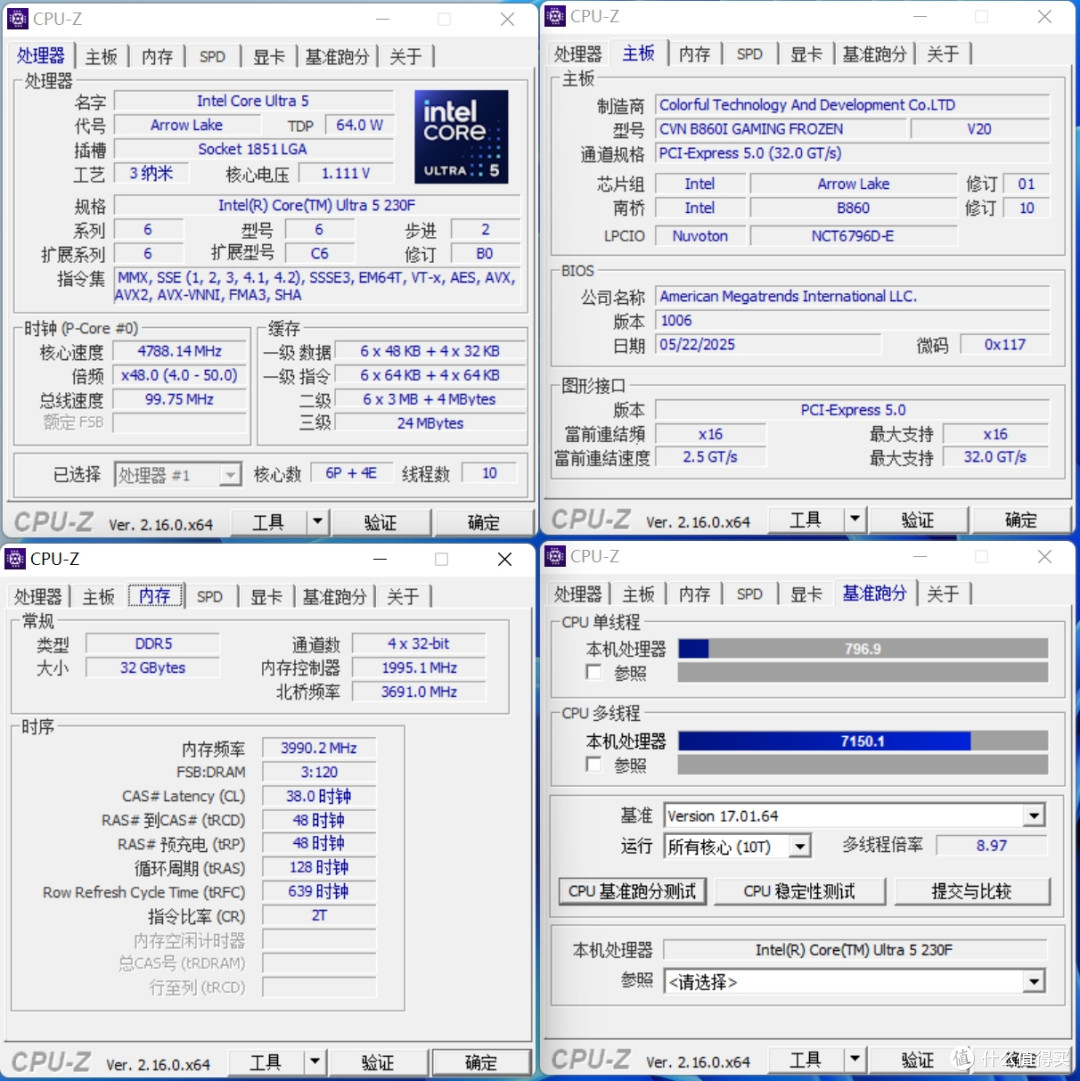The image size is (1080, 1081).
Task: Click Socket 1851 LGA field
Action: pyautogui.click(x=254, y=149)
